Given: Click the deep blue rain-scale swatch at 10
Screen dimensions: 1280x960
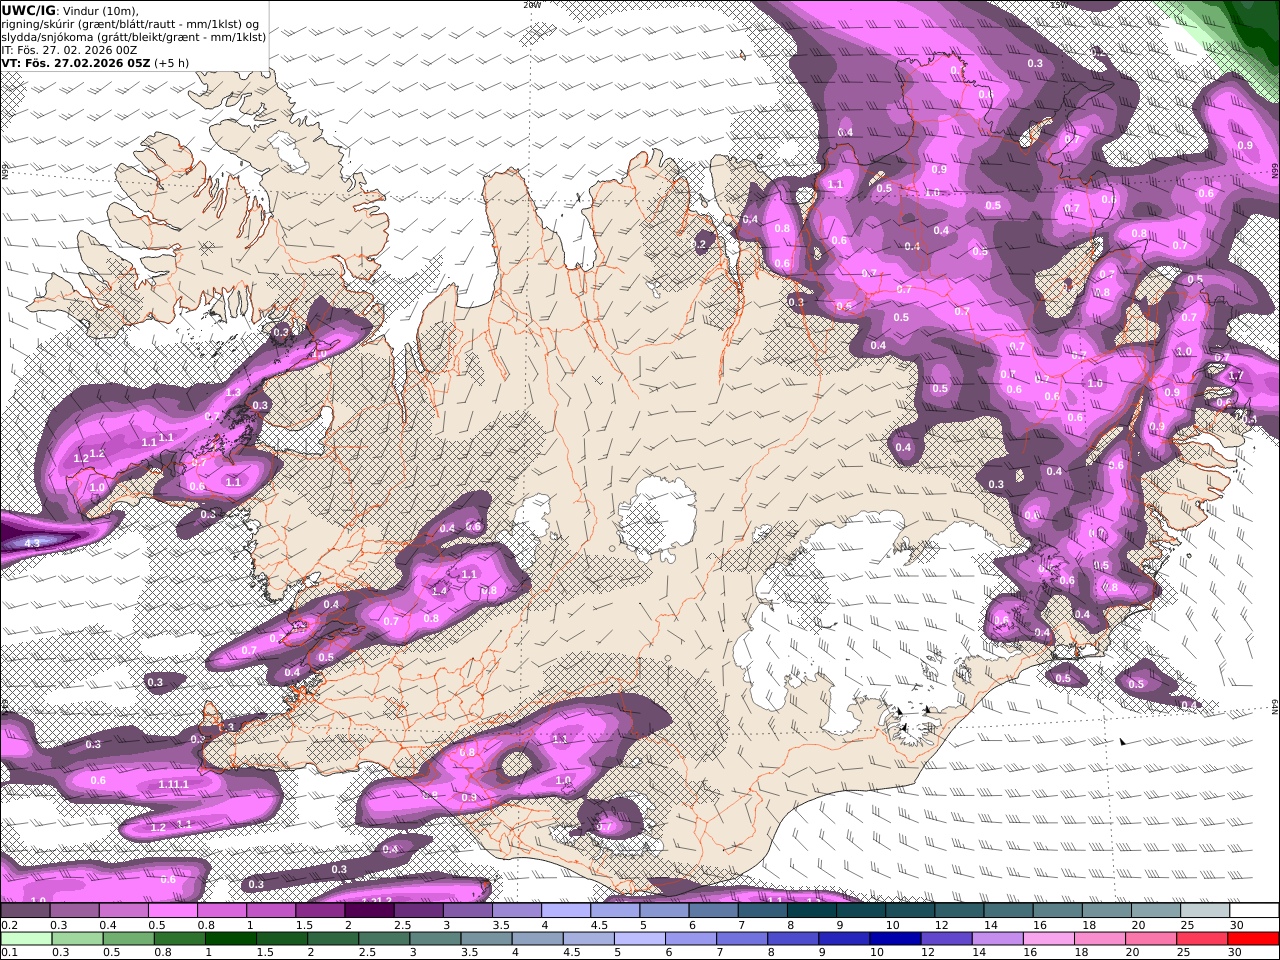Looking at the screenshot, I should 895,939.
